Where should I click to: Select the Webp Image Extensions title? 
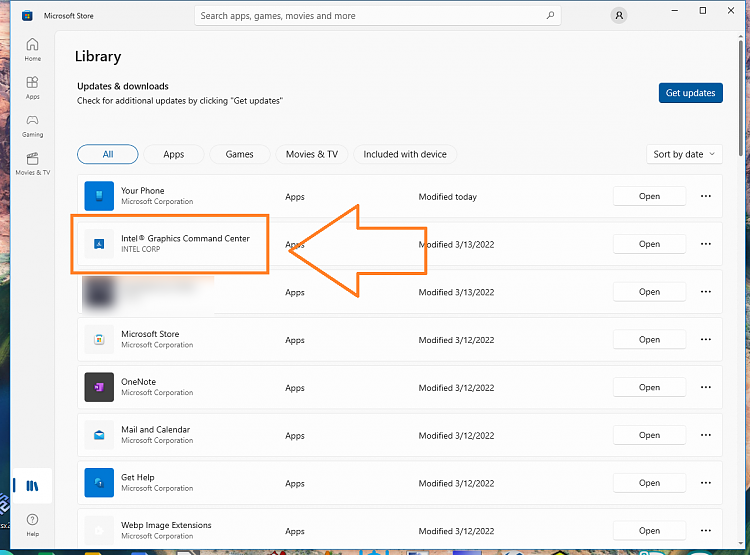point(166,525)
